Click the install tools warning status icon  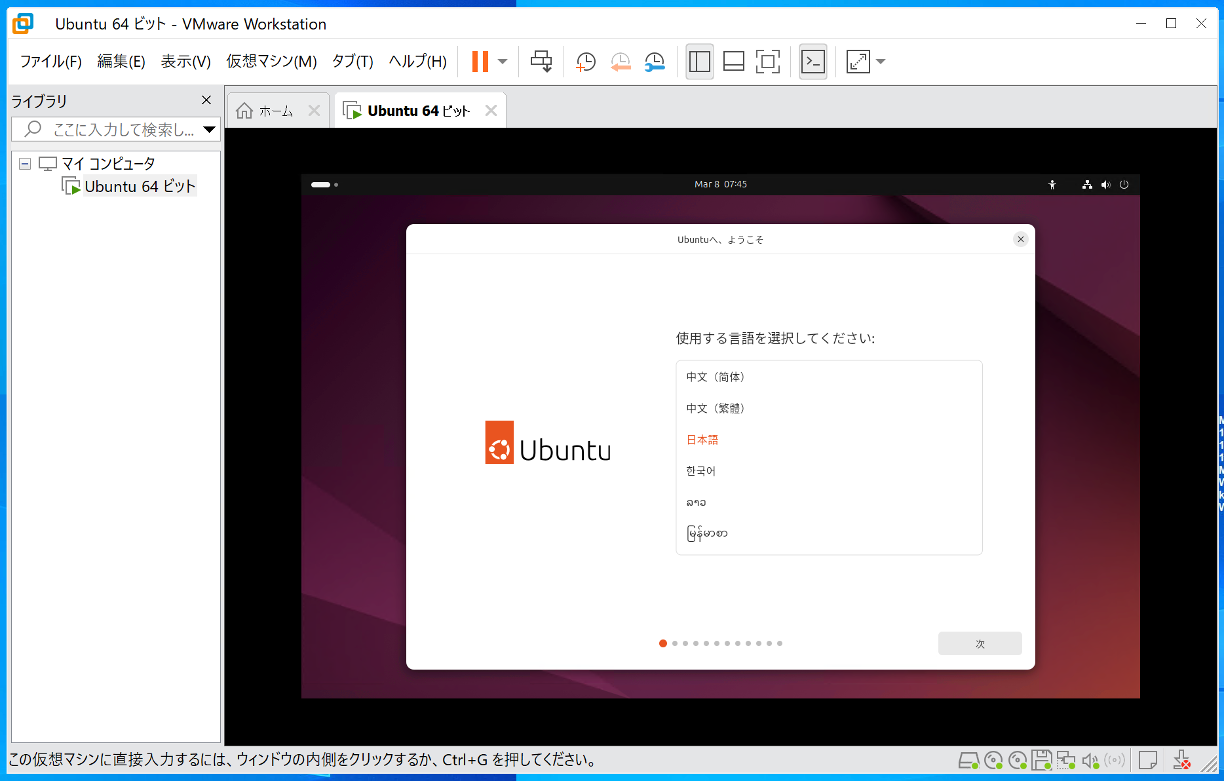(1181, 761)
